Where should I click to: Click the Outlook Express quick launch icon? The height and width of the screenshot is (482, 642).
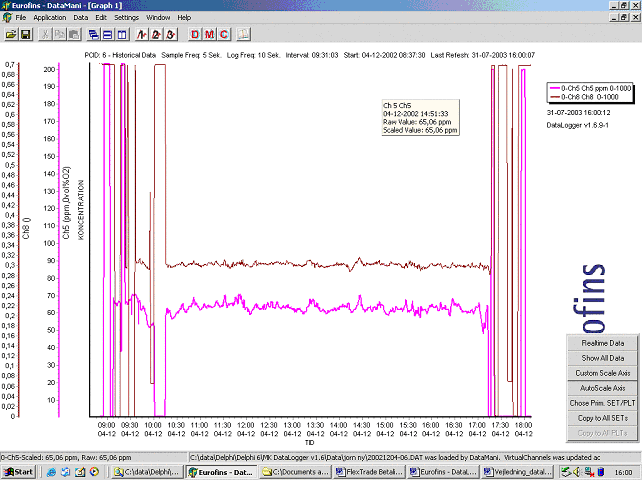point(66,472)
